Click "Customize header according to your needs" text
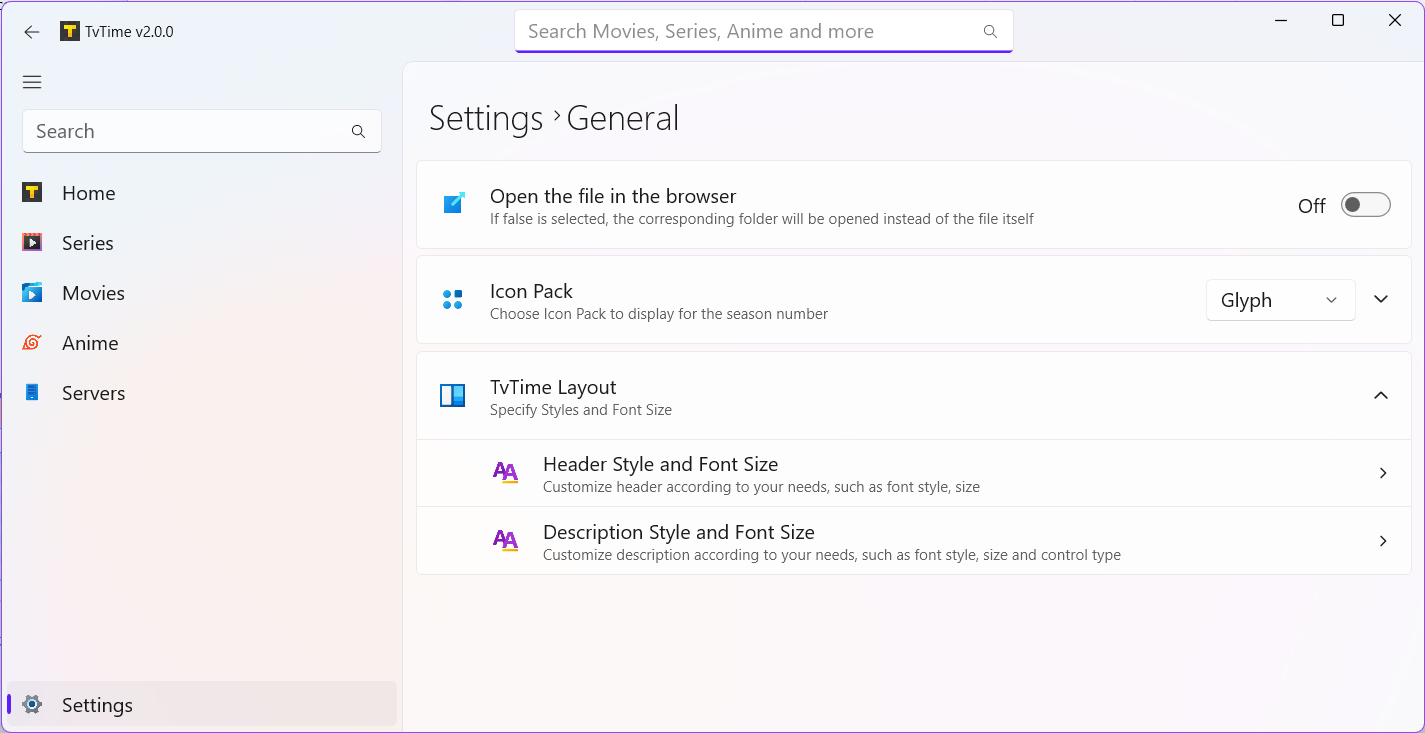 [x=761, y=487]
